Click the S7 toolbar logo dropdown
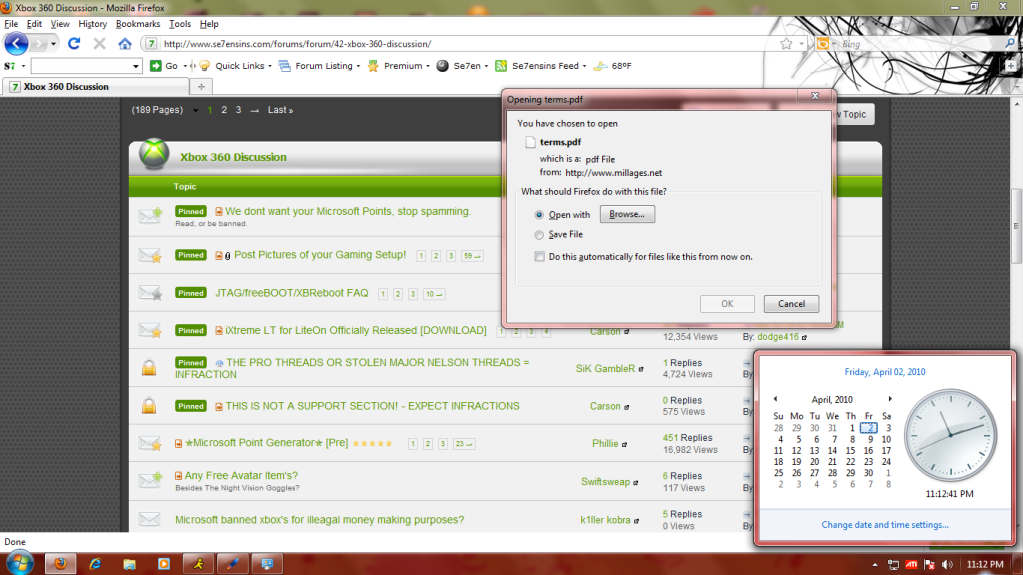This screenshot has height=575, width=1023. (14, 66)
